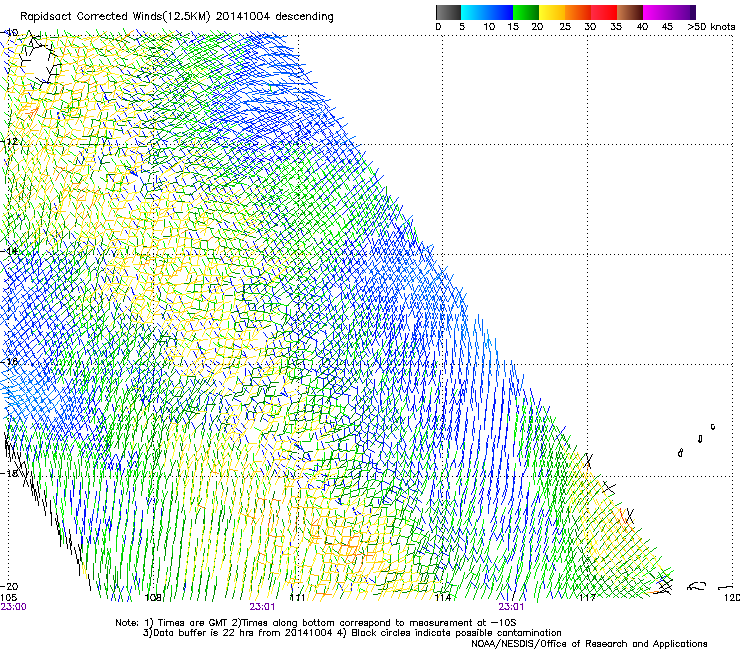Click the '111' longitude axis label
740x650 pixels.
pyautogui.click(x=297, y=598)
